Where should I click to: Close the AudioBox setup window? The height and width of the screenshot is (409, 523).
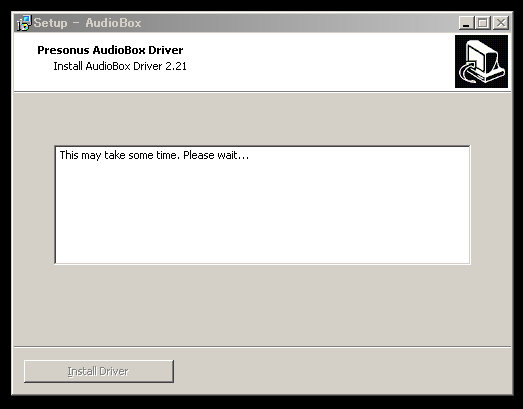click(500, 23)
